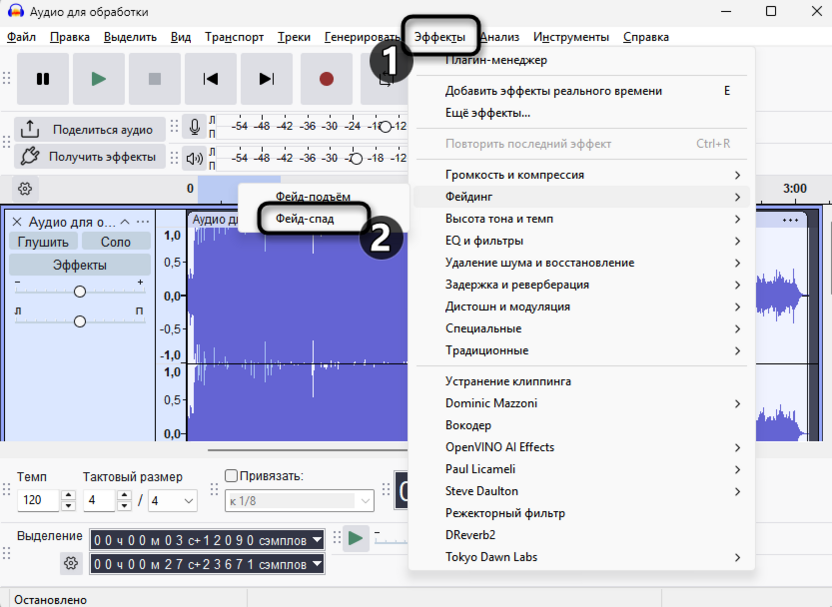
Task: Open the snap value к 1/8 dropdown
Action: click(299, 501)
